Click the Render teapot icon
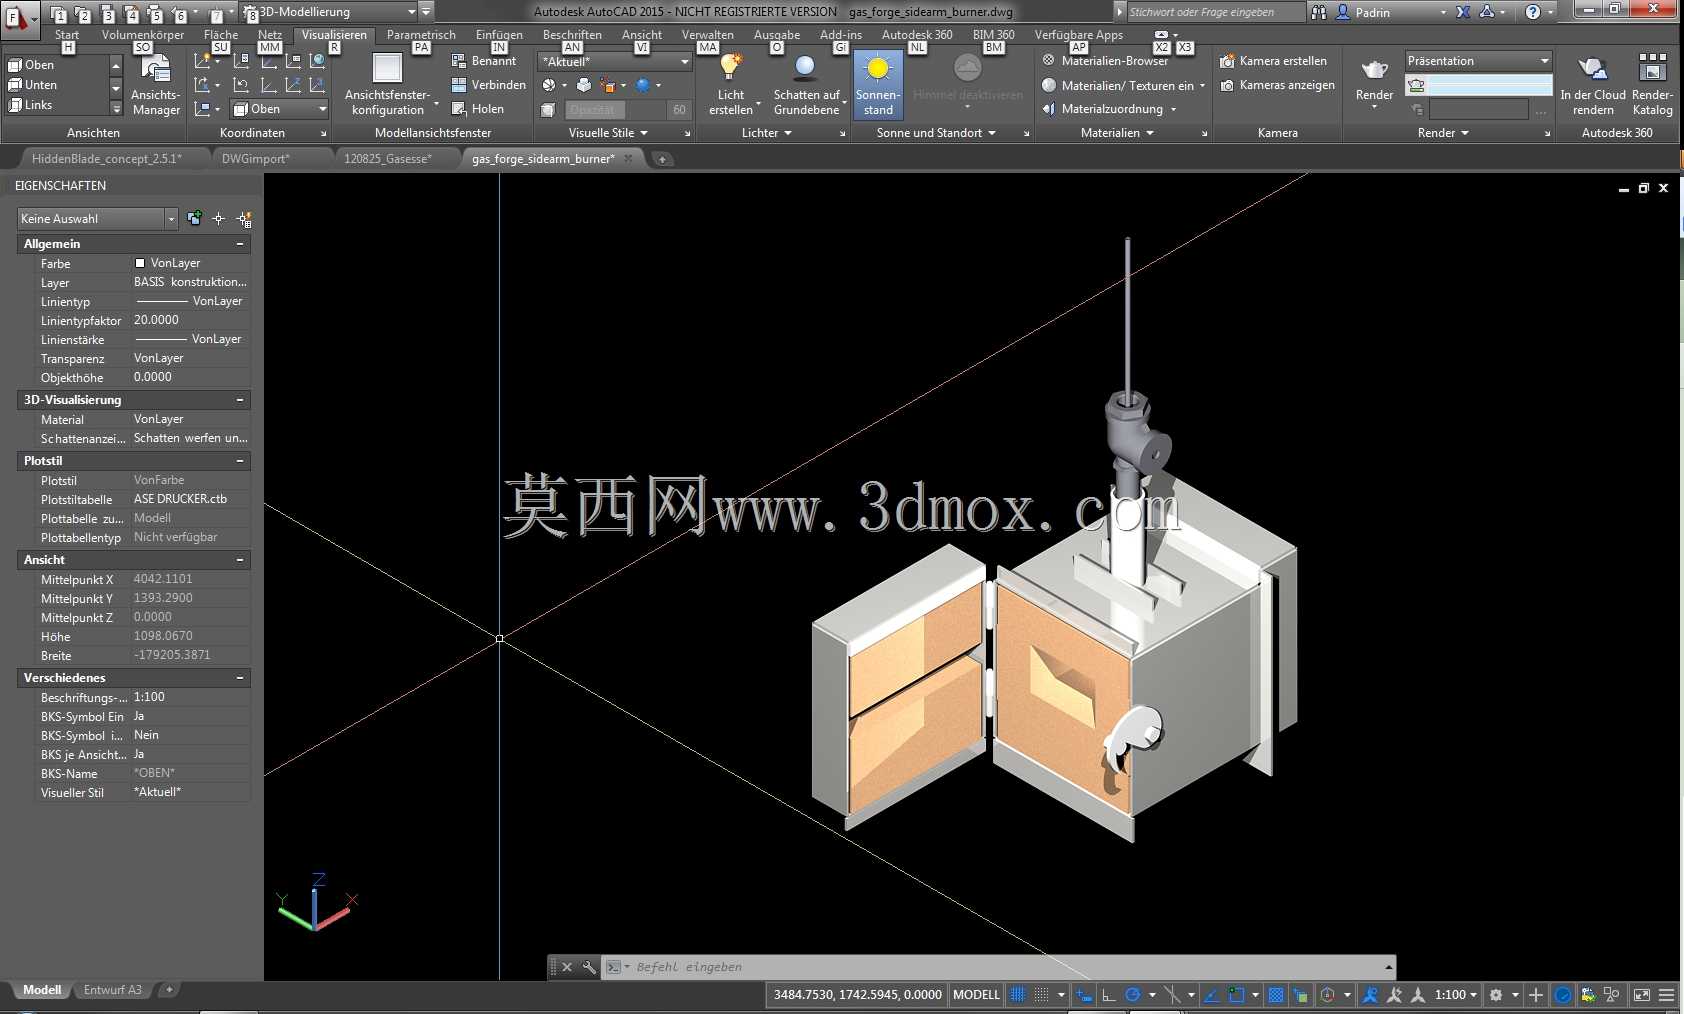 pyautogui.click(x=1374, y=70)
